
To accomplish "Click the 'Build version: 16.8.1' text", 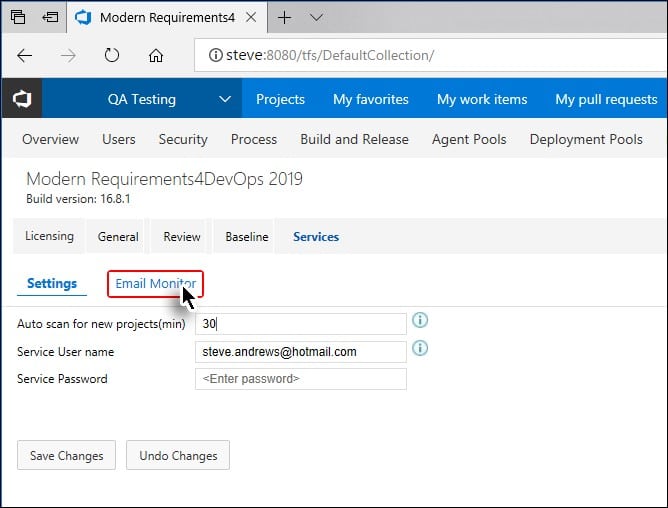I will click(x=78, y=199).
